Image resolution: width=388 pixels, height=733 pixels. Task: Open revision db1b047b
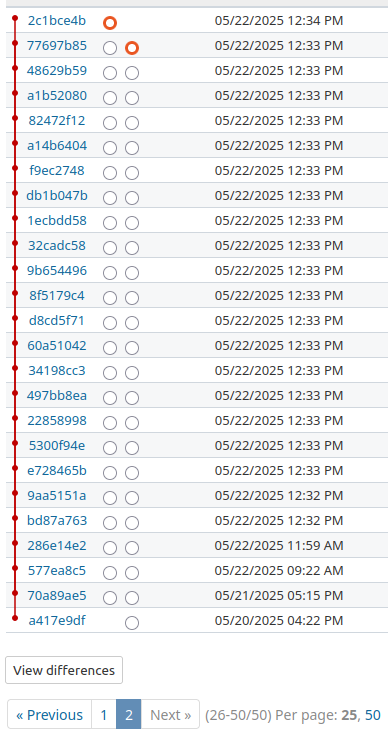pyautogui.click(x=57, y=195)
